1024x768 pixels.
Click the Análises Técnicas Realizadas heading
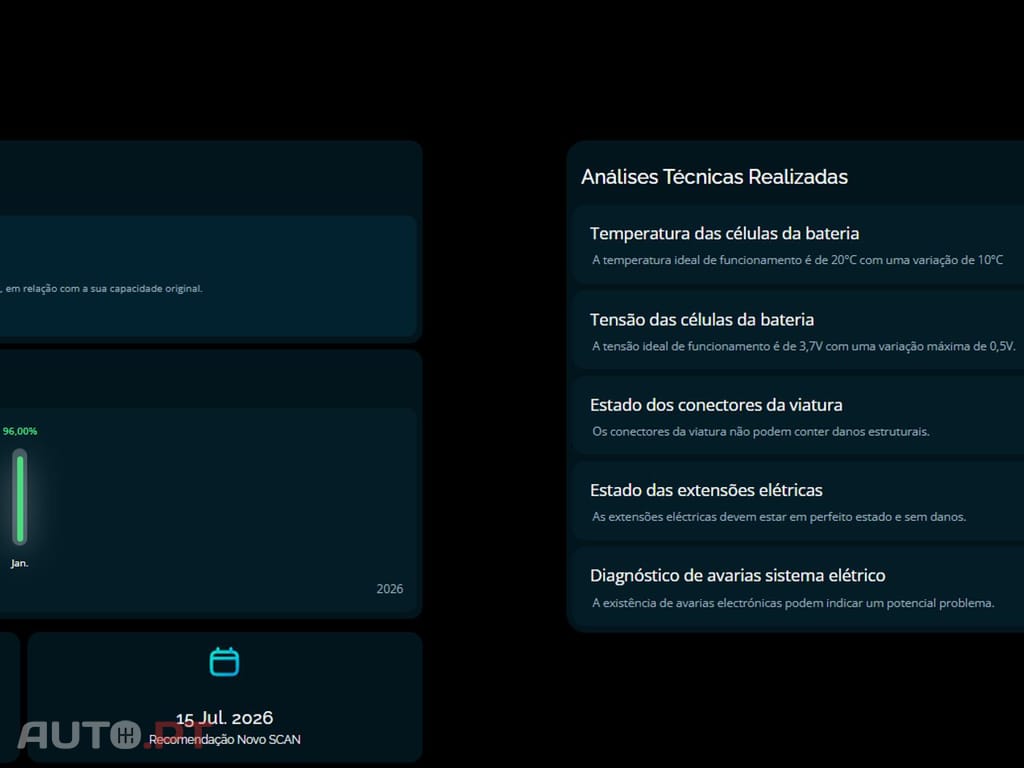(x=714, y=177)
